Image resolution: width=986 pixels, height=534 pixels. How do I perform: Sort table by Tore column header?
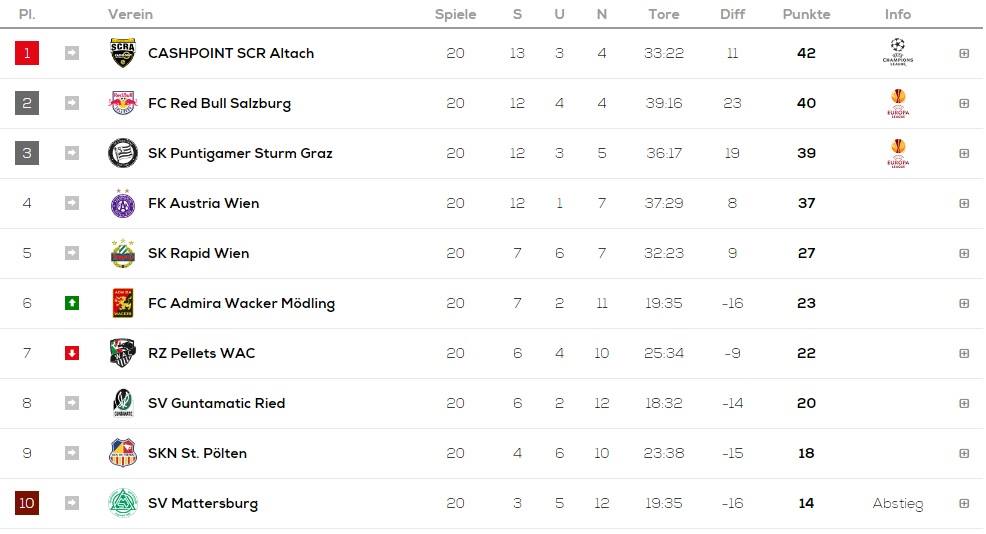(x=664, y=14)
